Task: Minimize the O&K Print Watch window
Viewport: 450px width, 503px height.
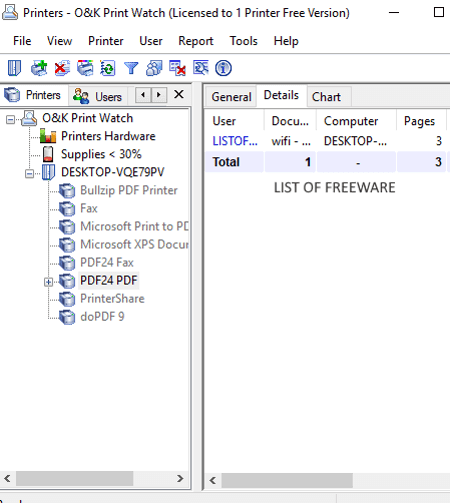Action: pos(394,13)
